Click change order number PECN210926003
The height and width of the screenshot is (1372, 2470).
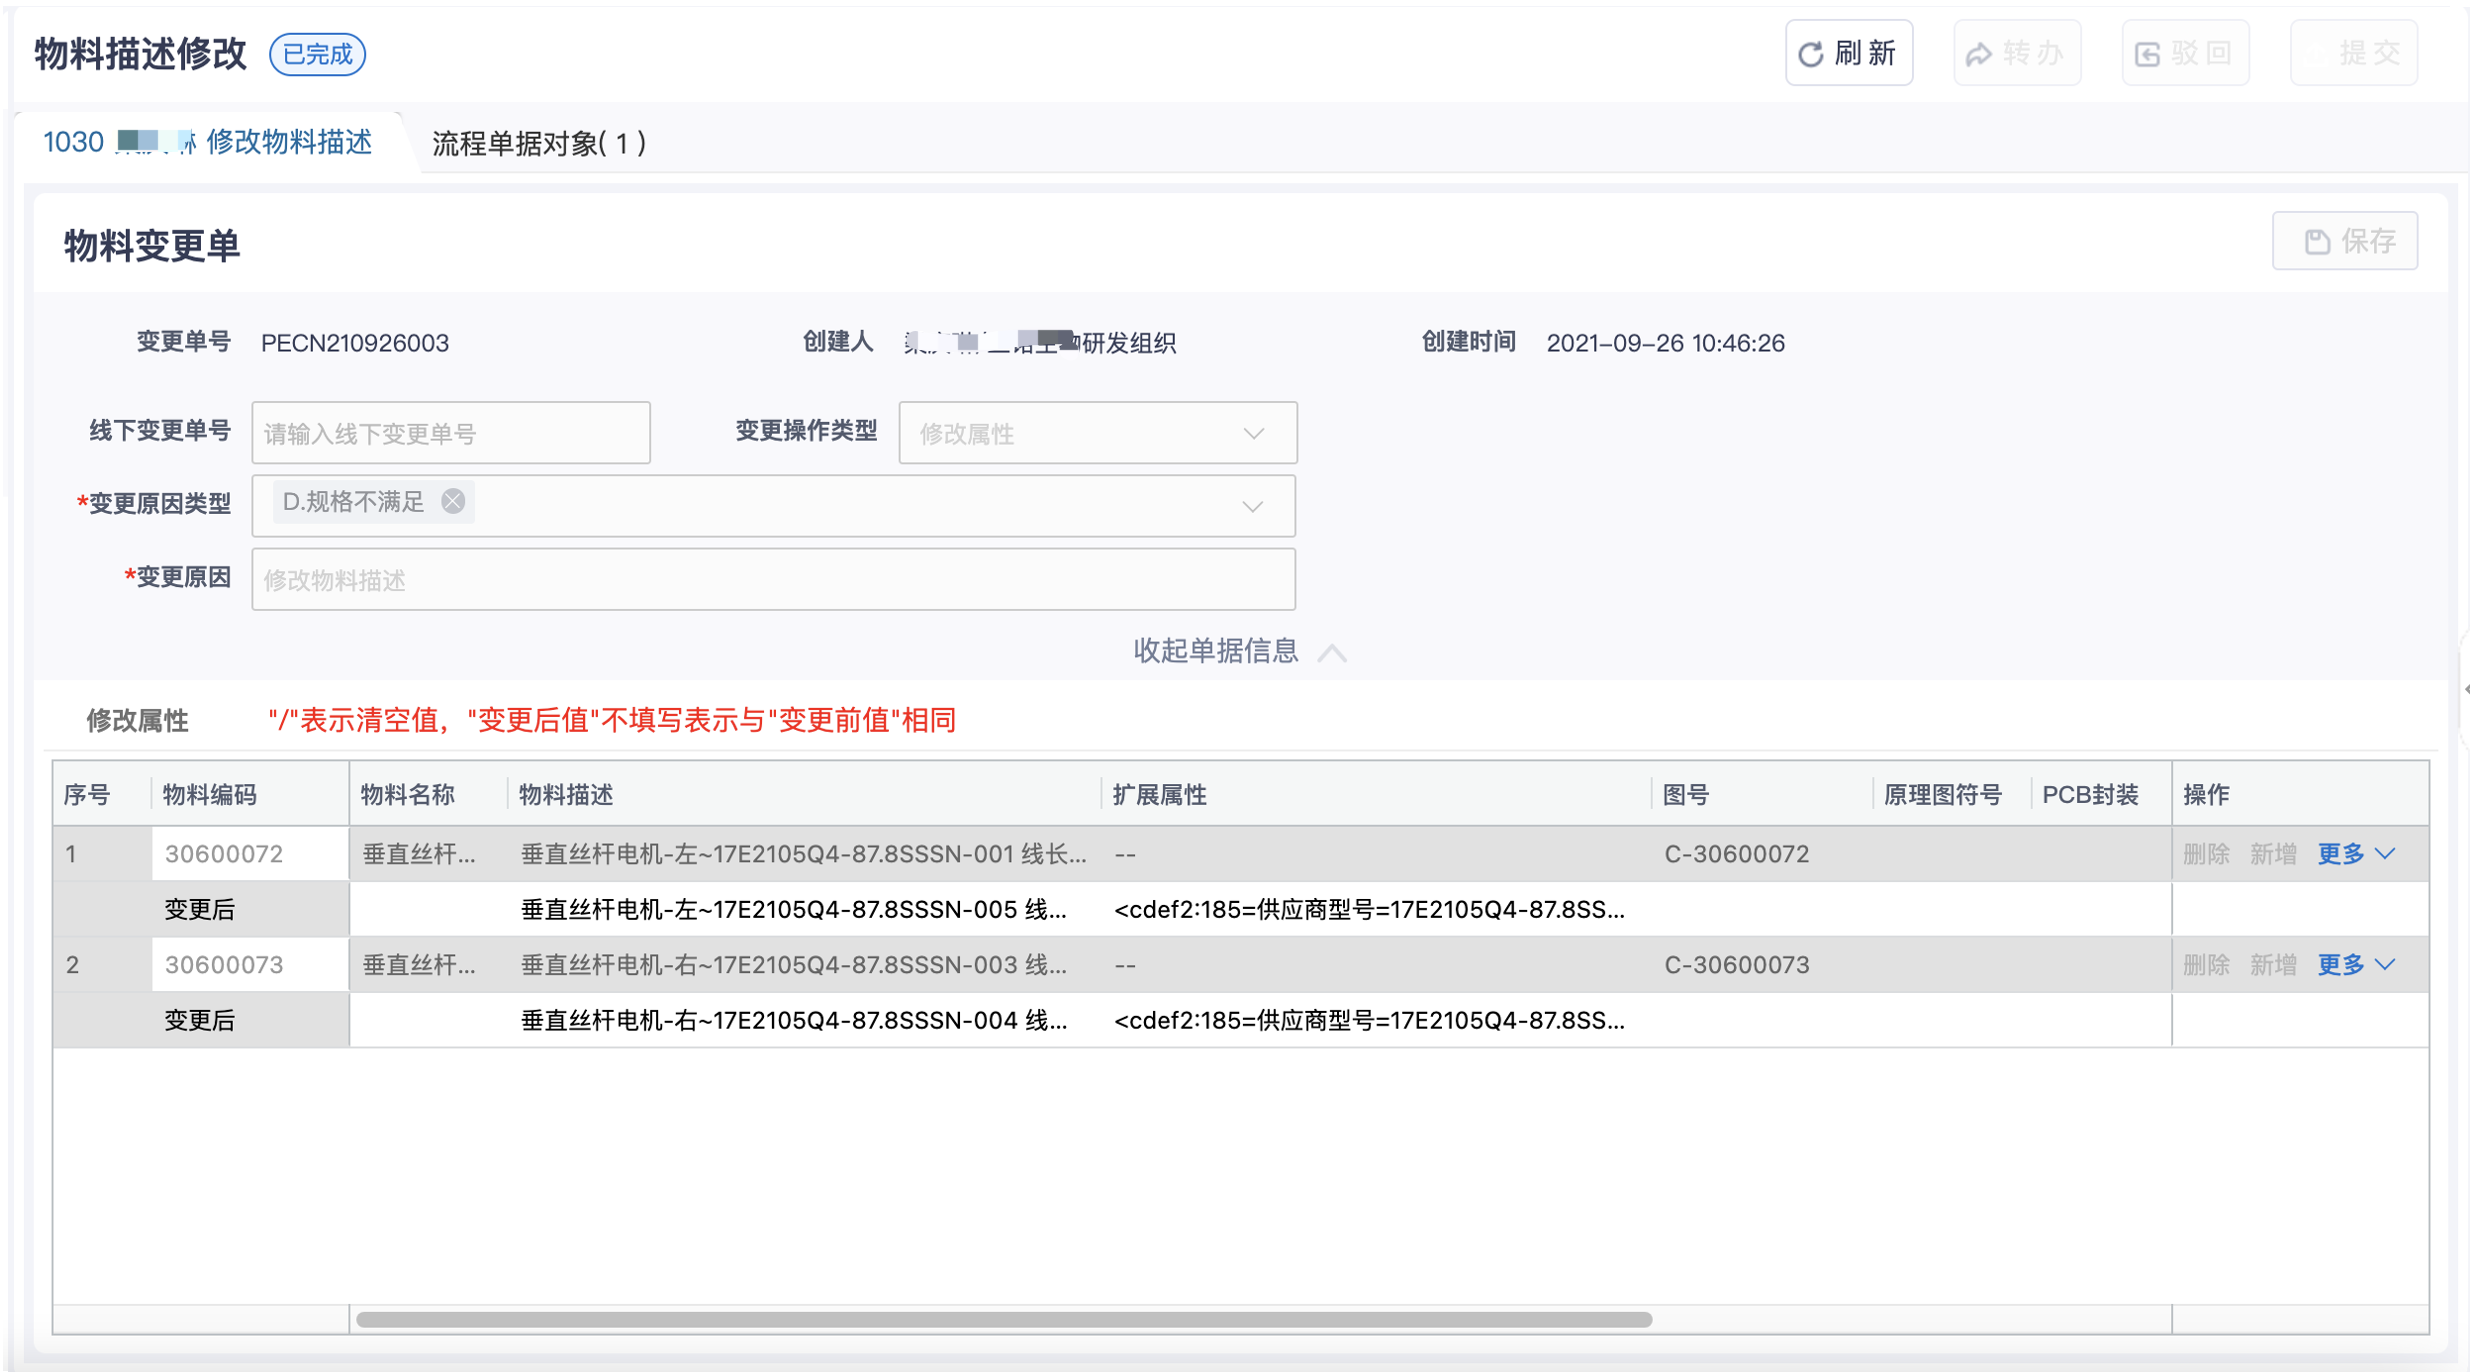coord(355,343)
